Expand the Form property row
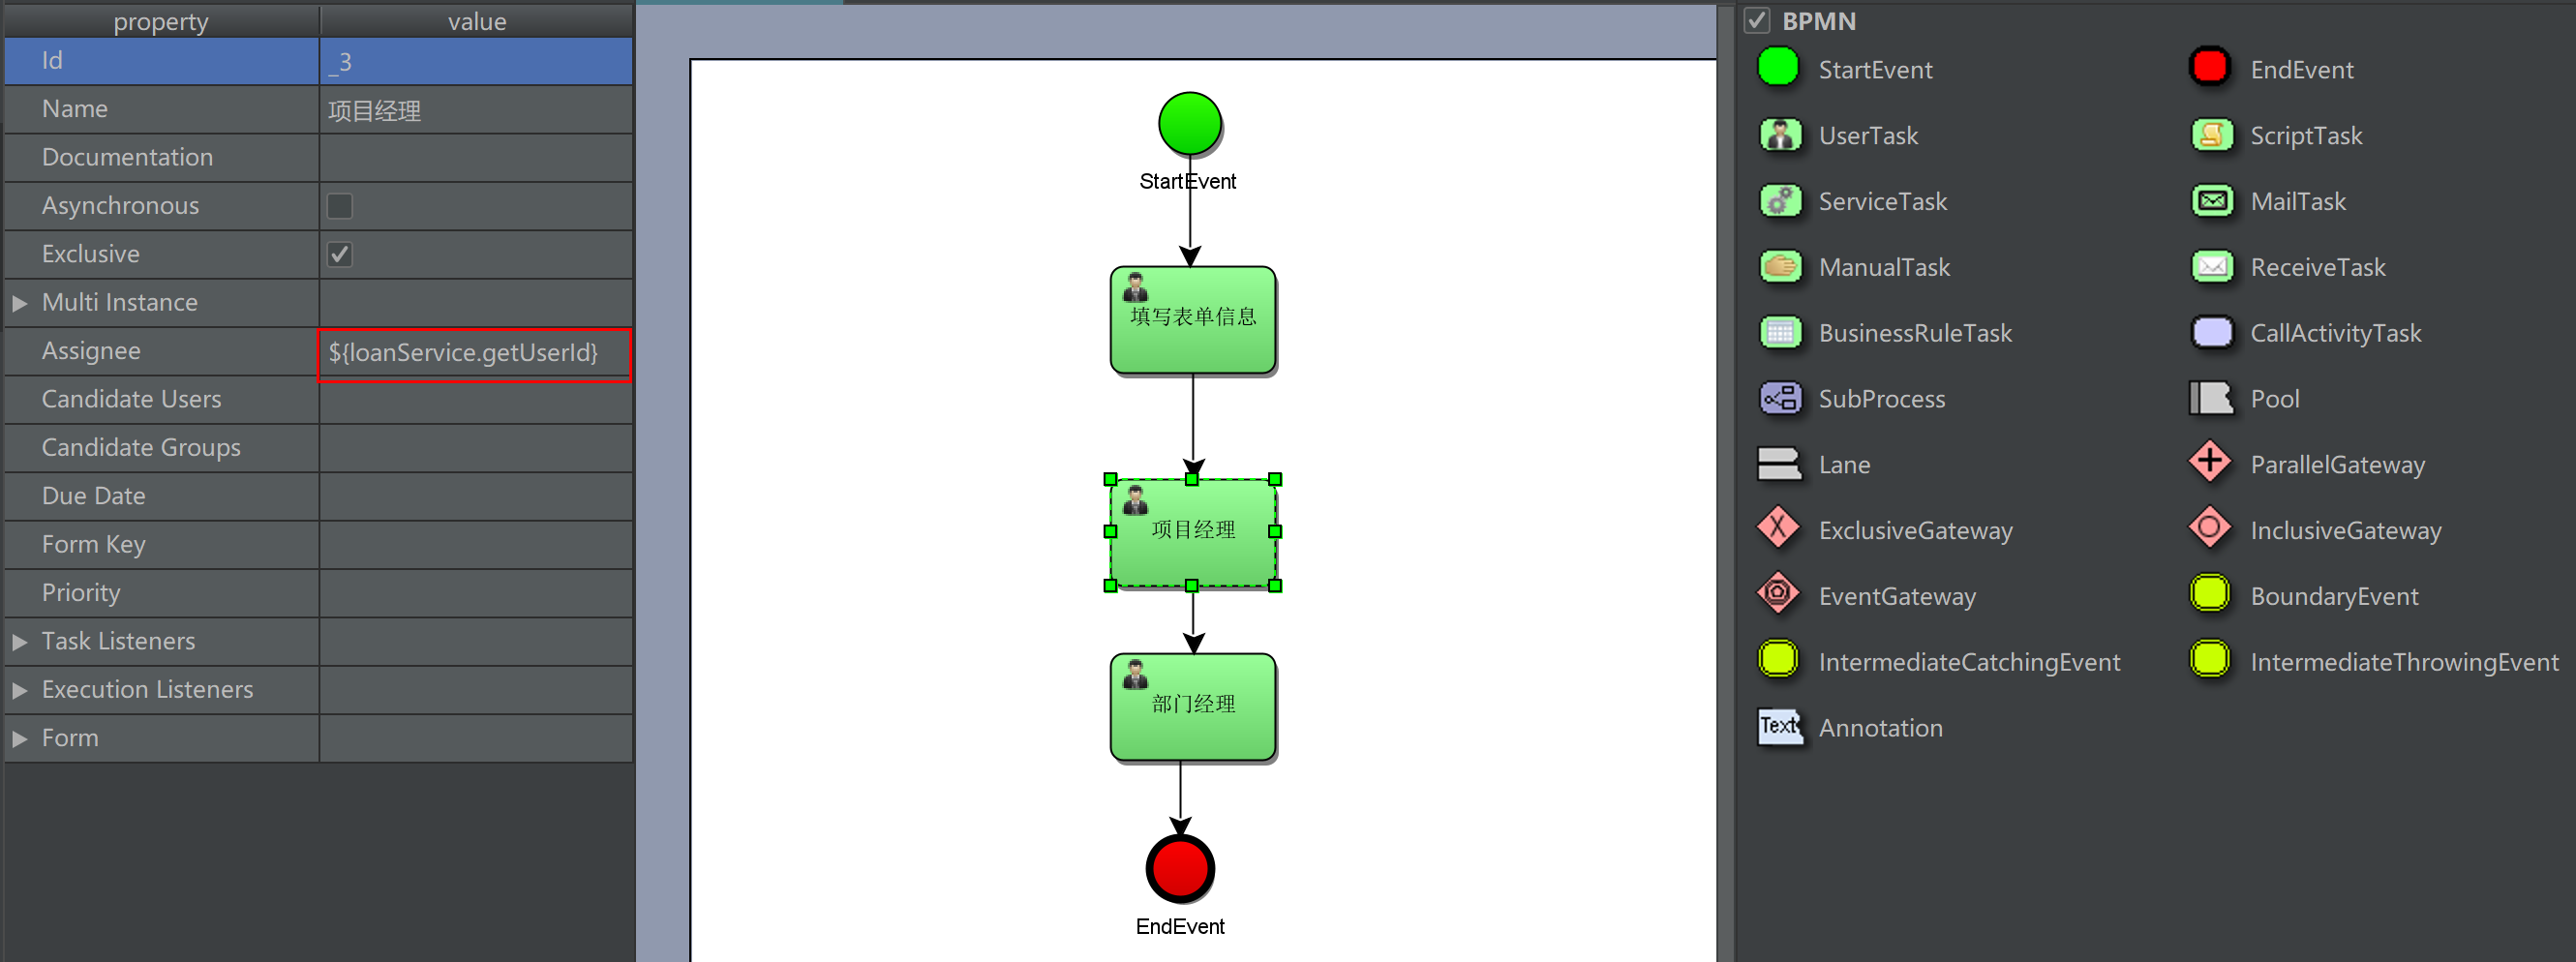 (x=19, y=739)
